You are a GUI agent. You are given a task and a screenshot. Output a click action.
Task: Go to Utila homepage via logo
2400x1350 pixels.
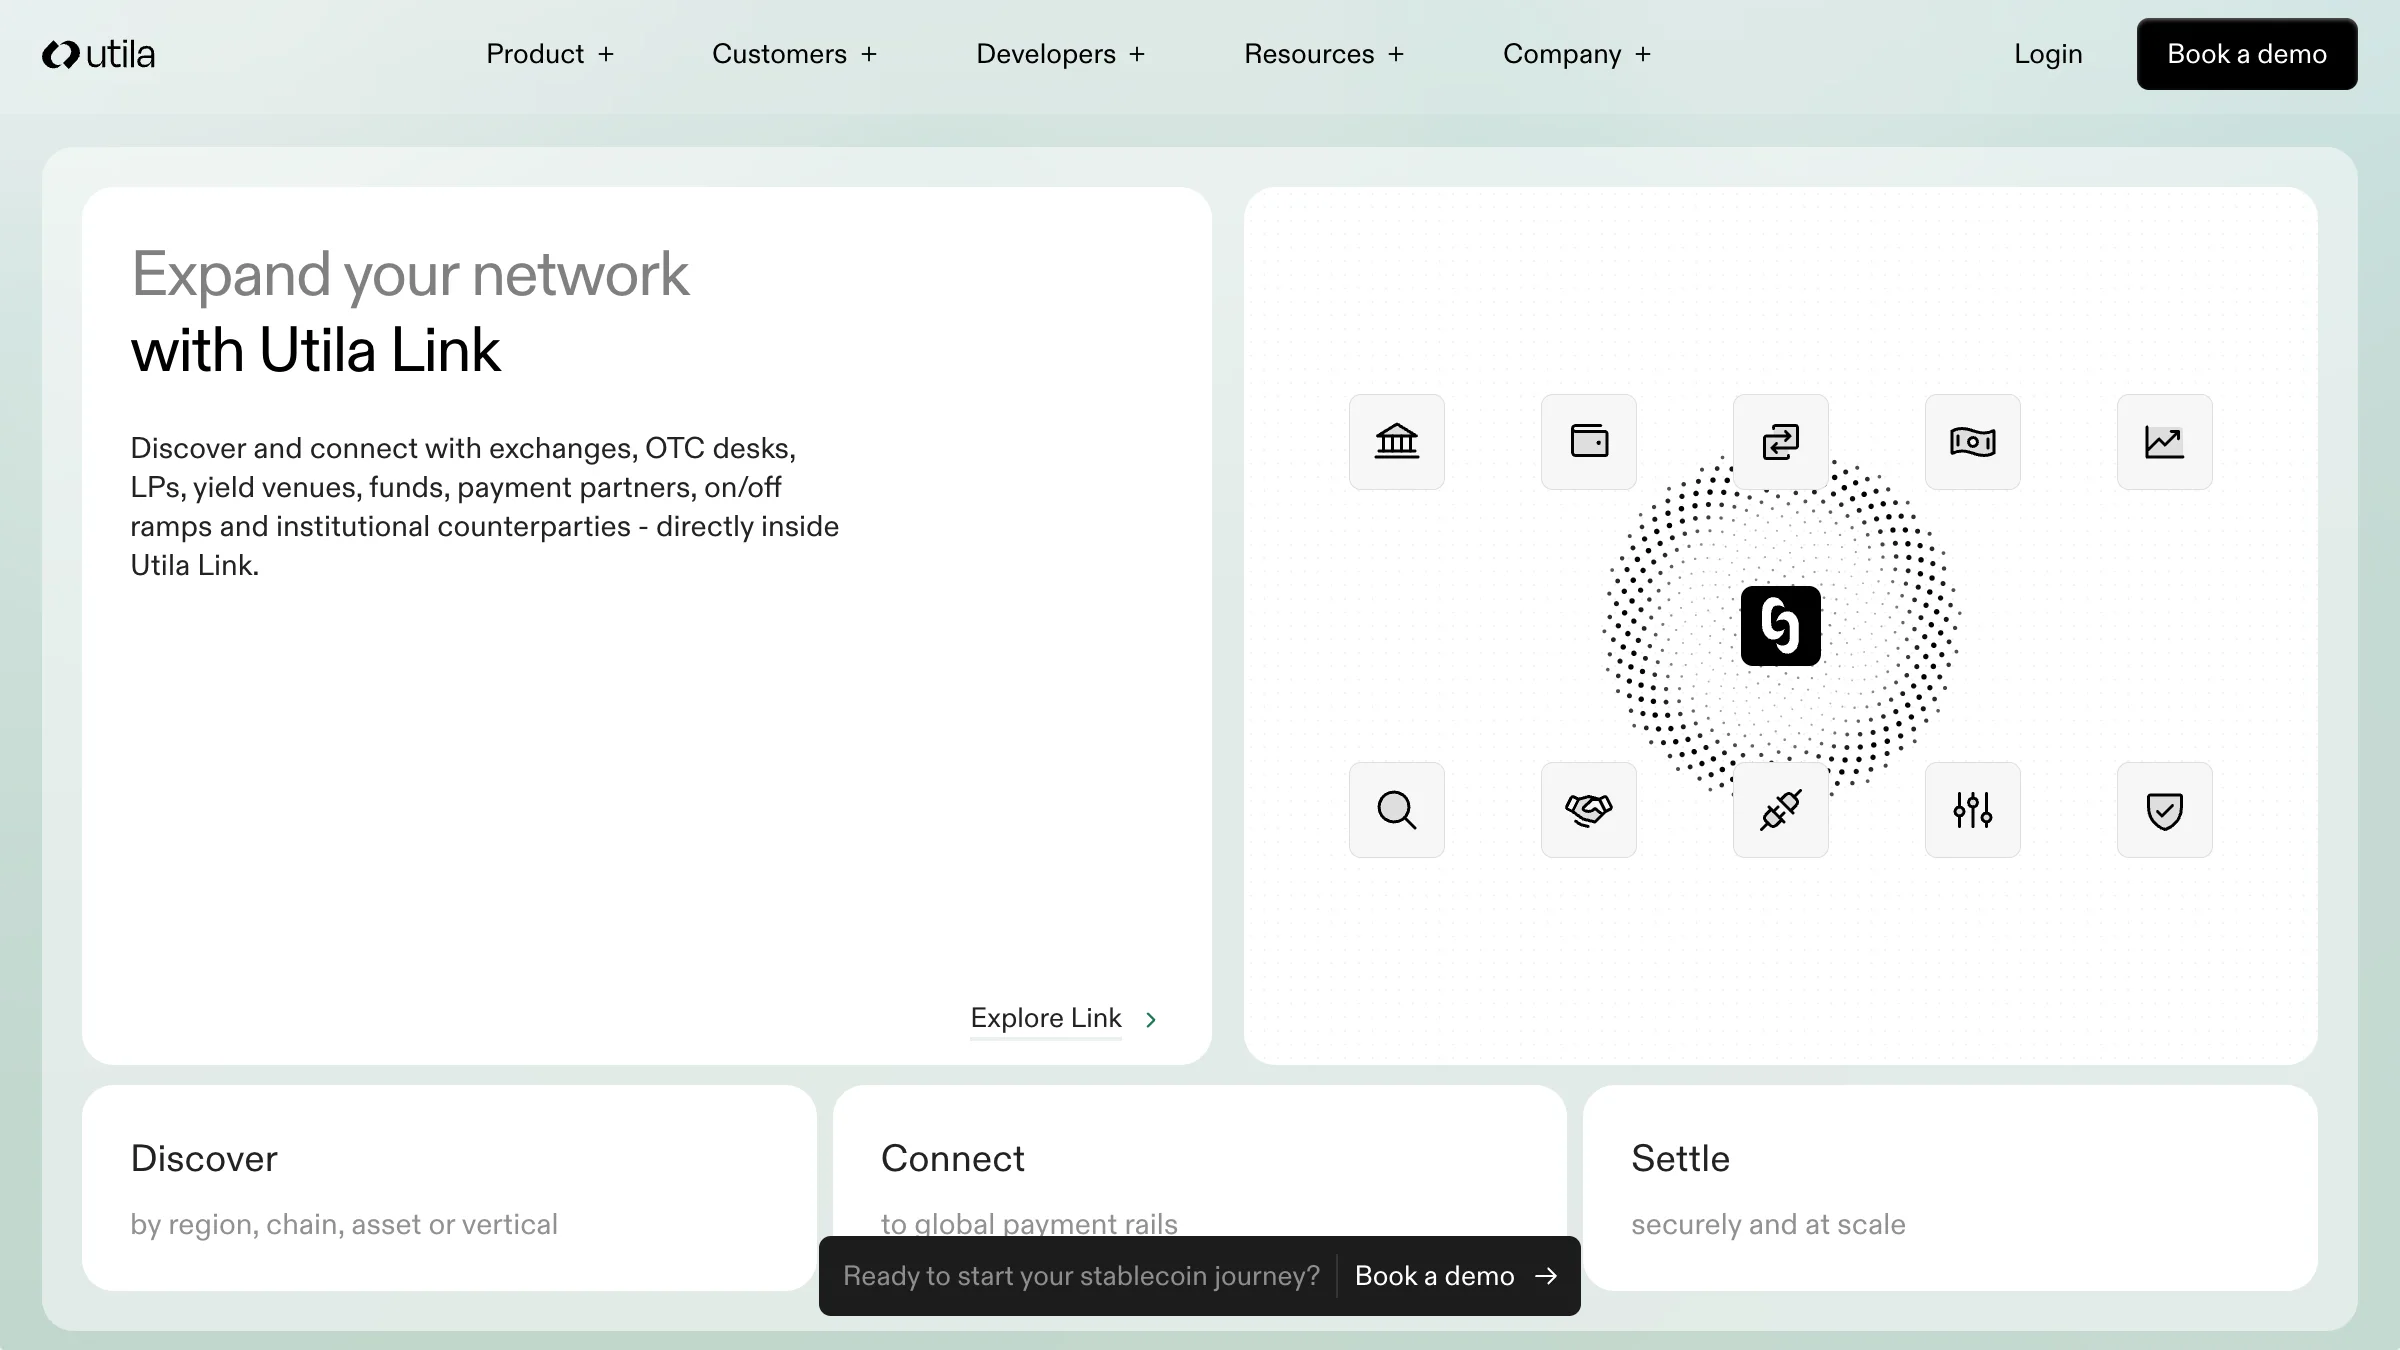point(98,54)
